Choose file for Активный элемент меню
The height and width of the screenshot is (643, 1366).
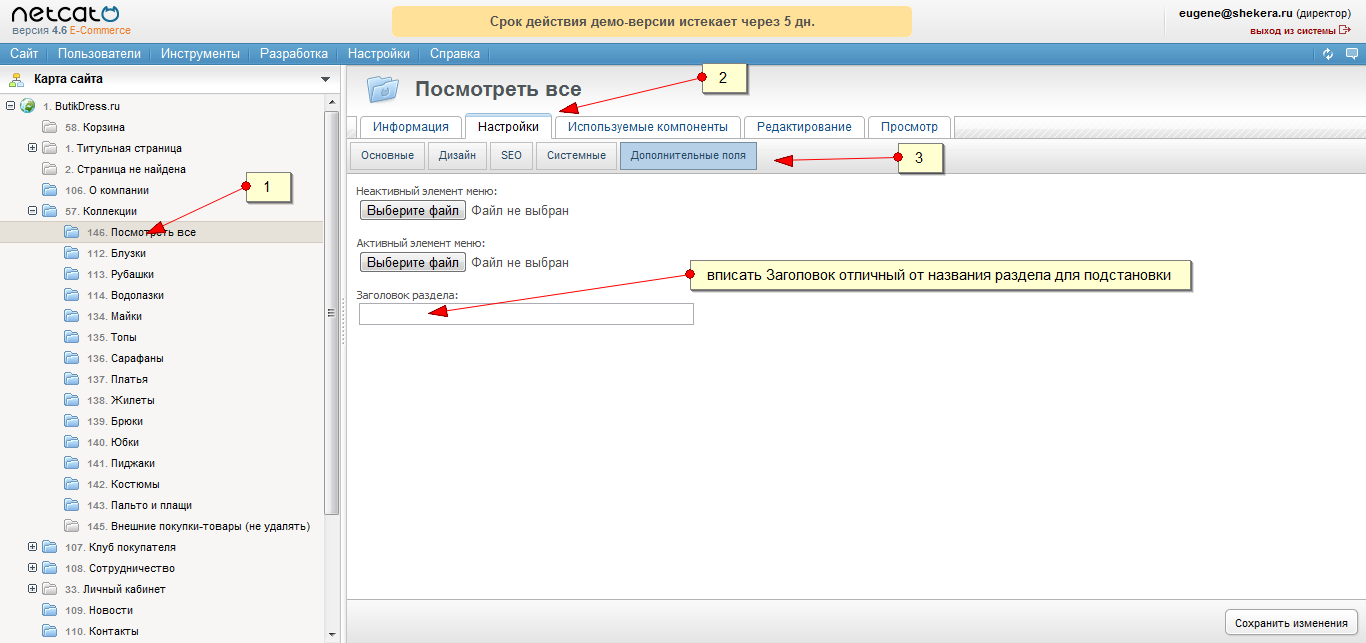412,262
